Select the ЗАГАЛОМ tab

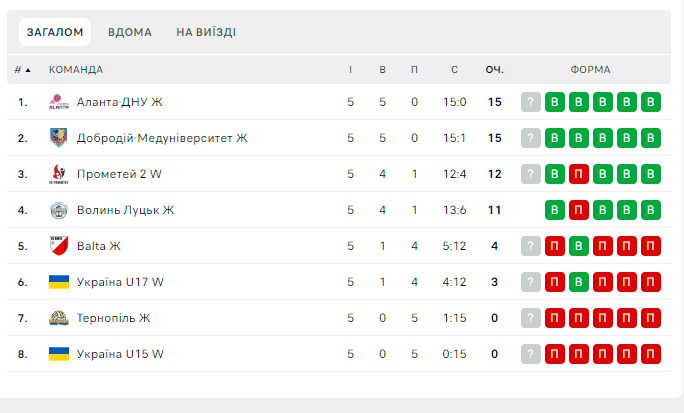(55, 32)
